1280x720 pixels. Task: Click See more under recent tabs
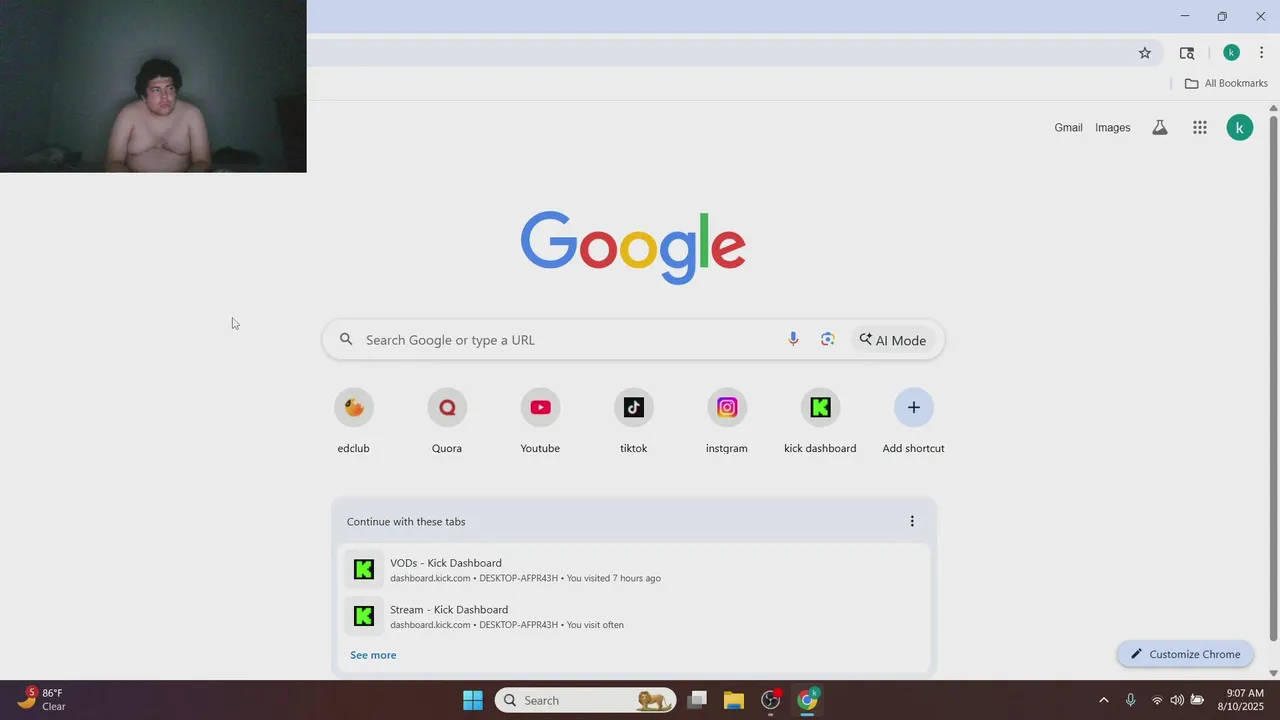point(373,655)
